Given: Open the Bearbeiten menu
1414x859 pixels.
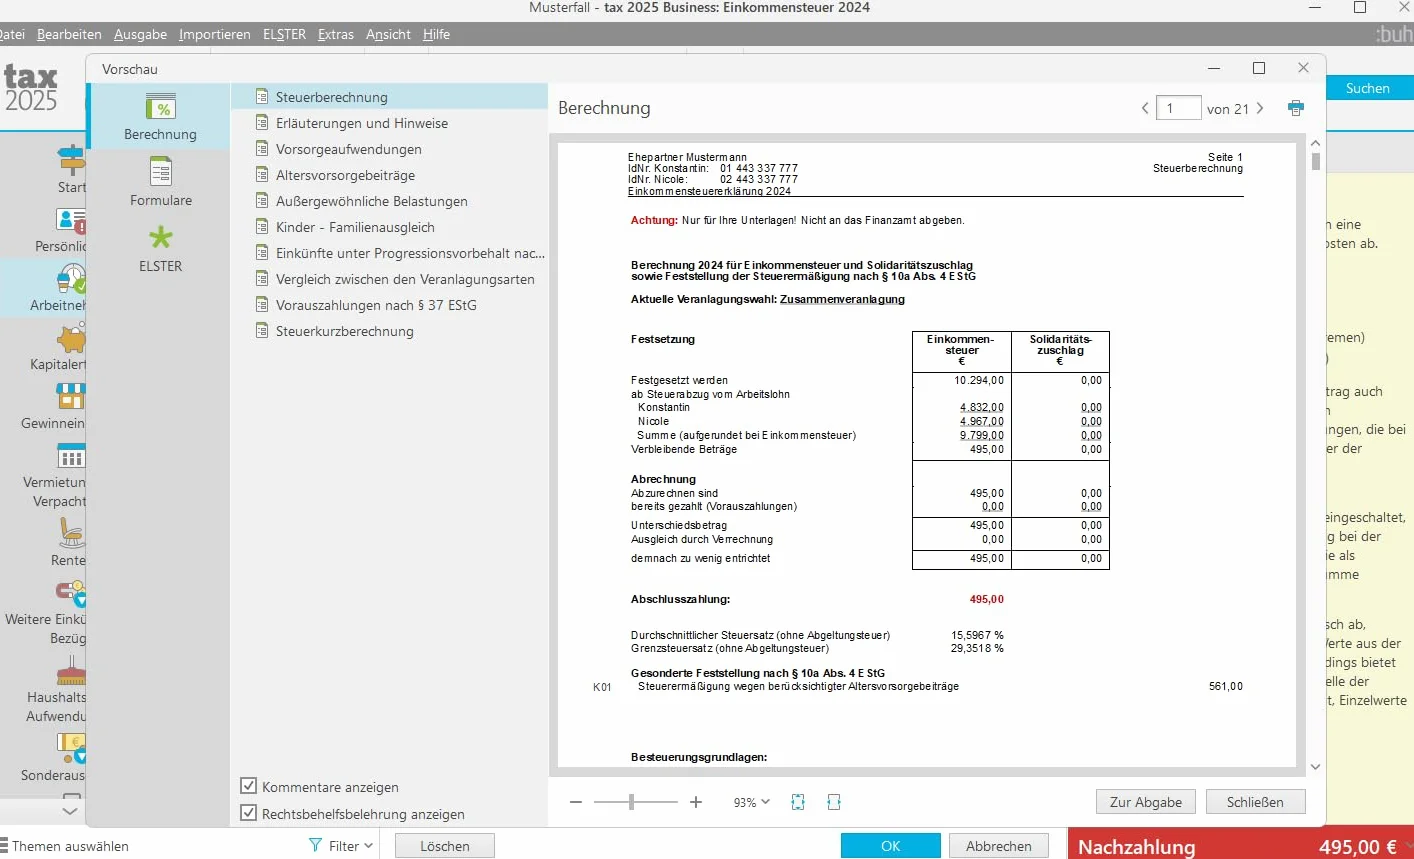Looking at the screenshot, I should click(x=69, y=34).
